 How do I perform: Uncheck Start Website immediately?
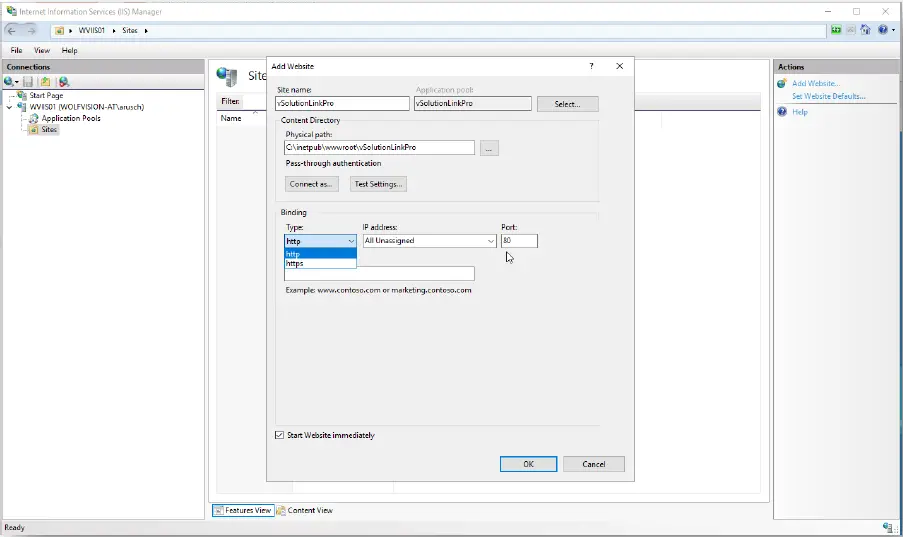279,435
